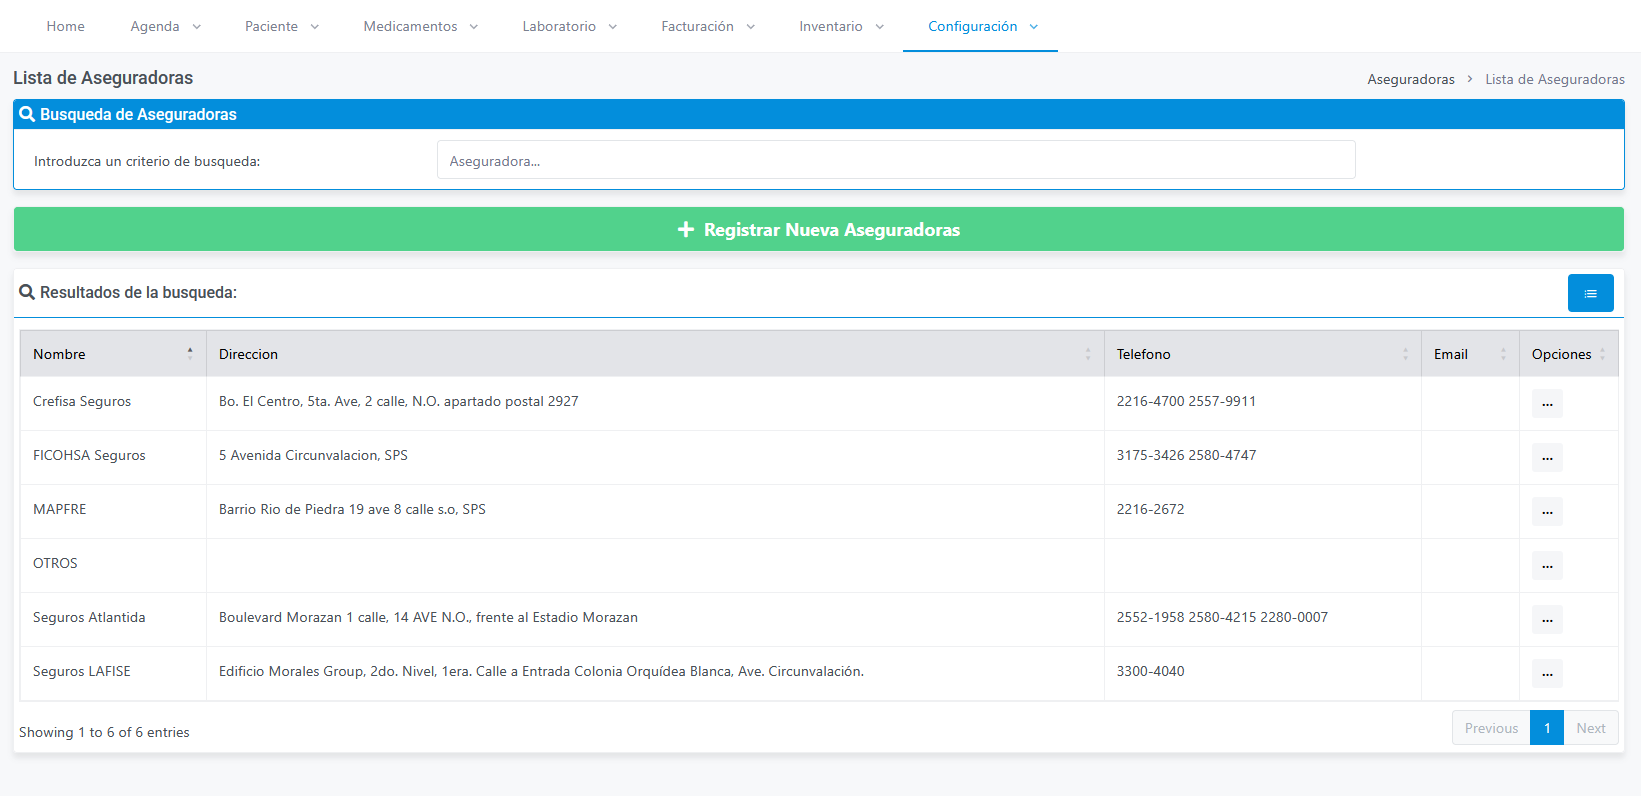Go to the Home menu item

coord(66,26)
